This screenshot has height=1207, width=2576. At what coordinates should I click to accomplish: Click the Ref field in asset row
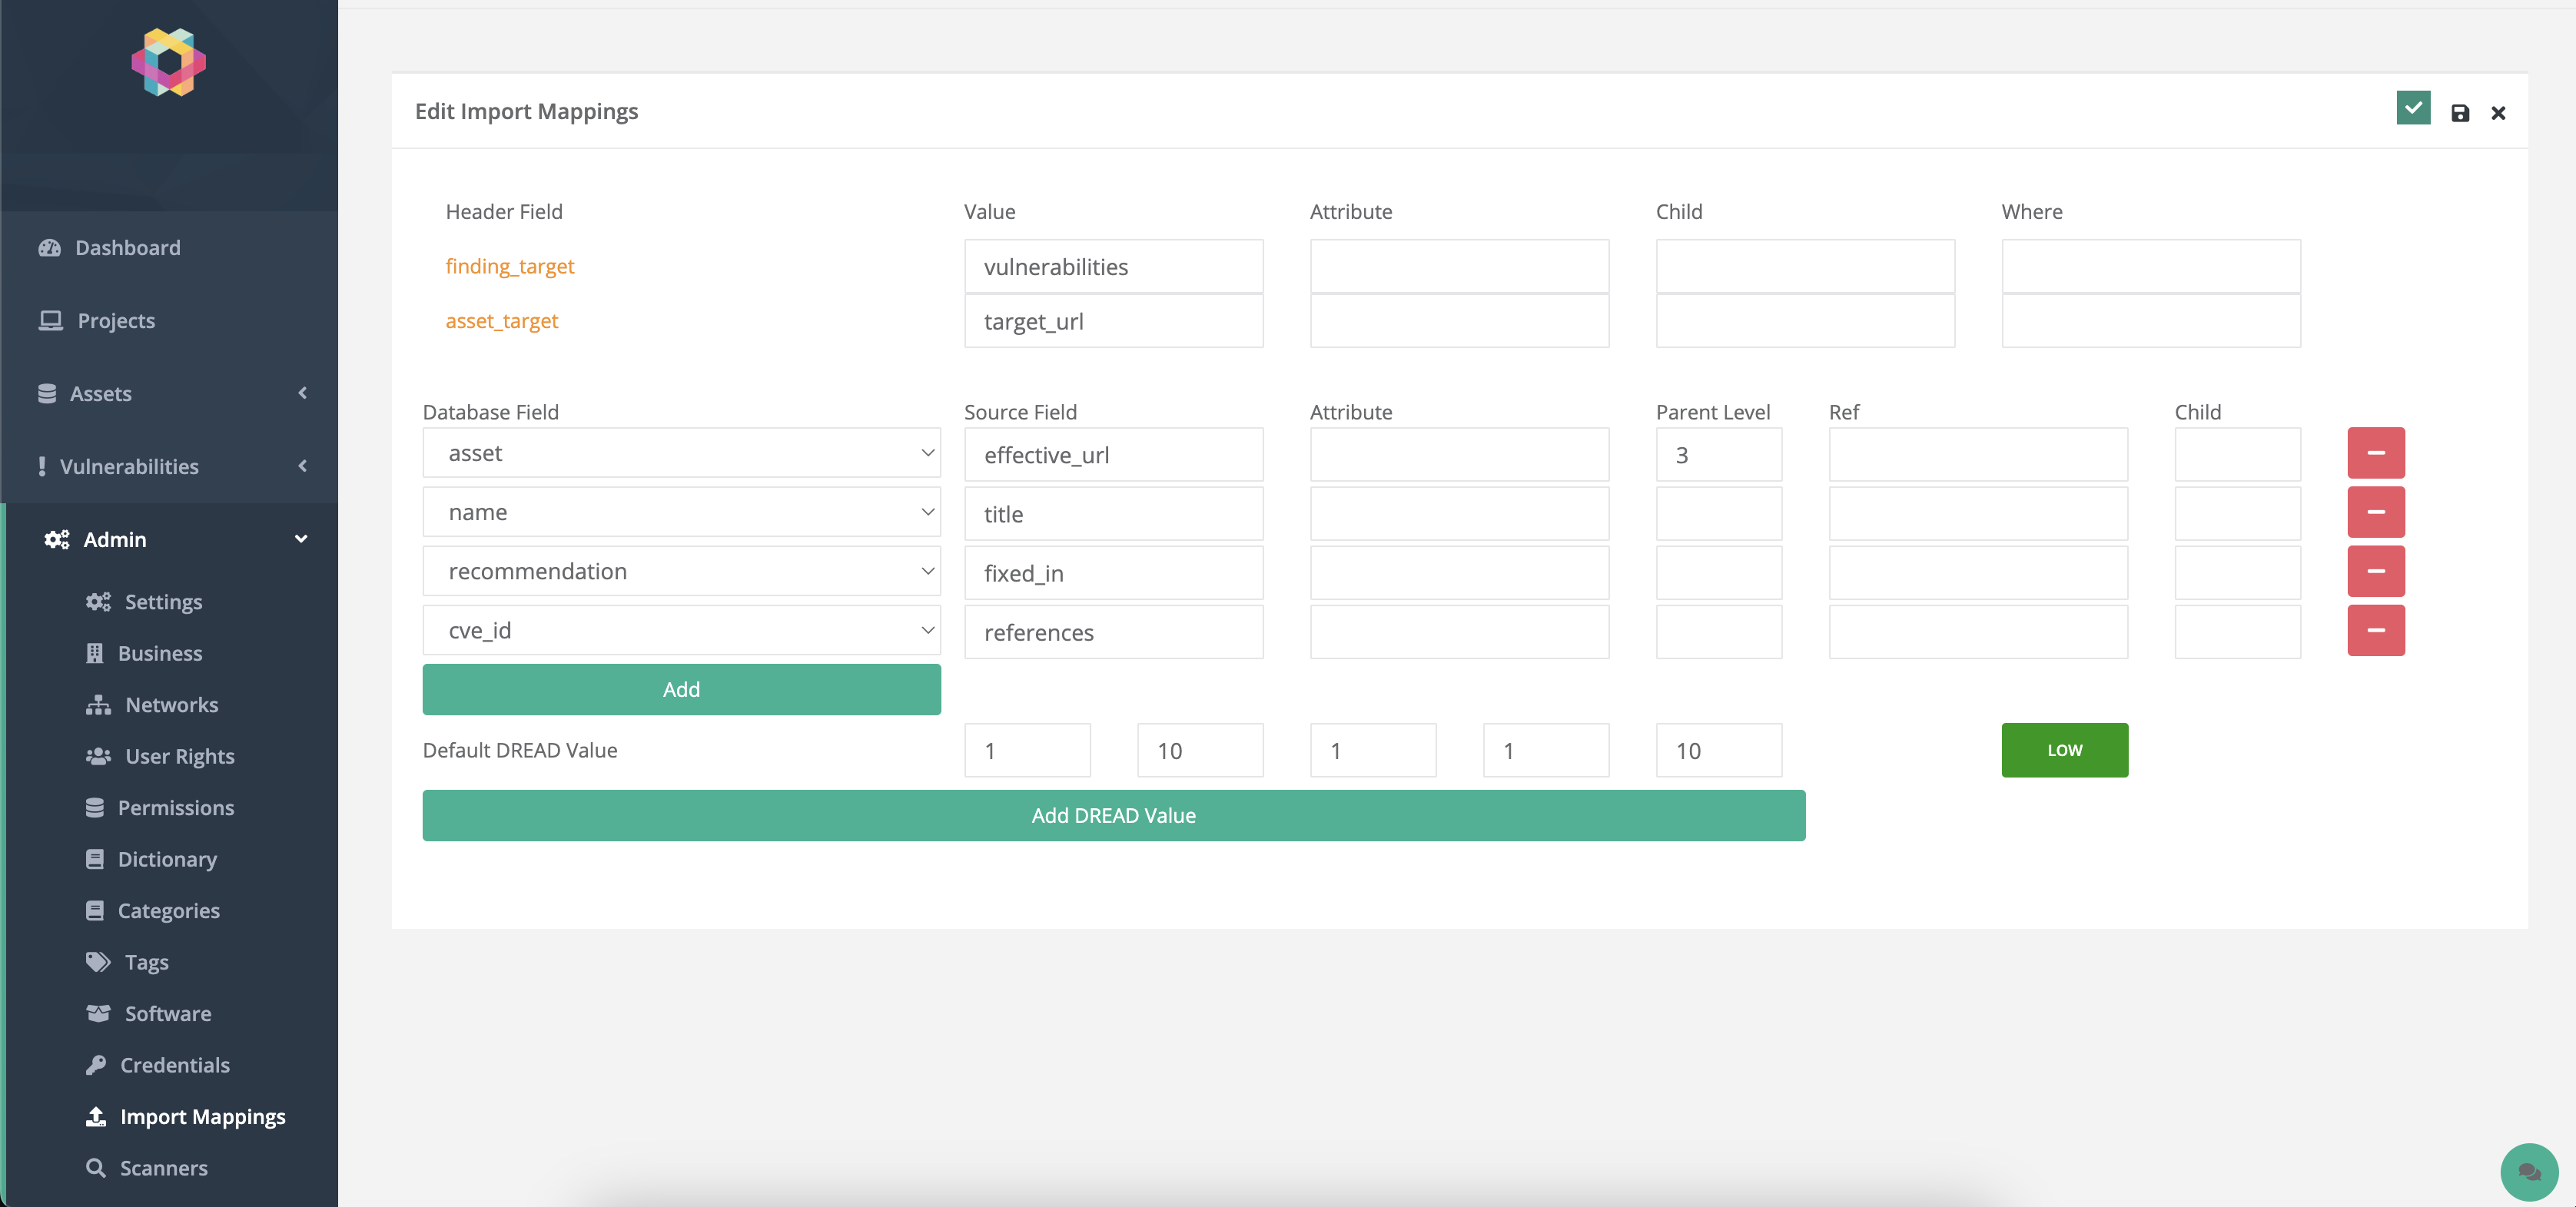tap(1977, 455)
